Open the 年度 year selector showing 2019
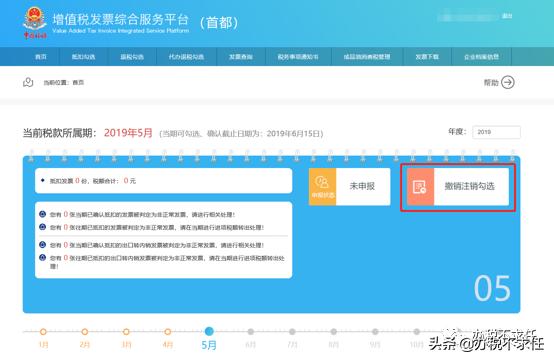This screenshot has height=361, width=554. 496,132
